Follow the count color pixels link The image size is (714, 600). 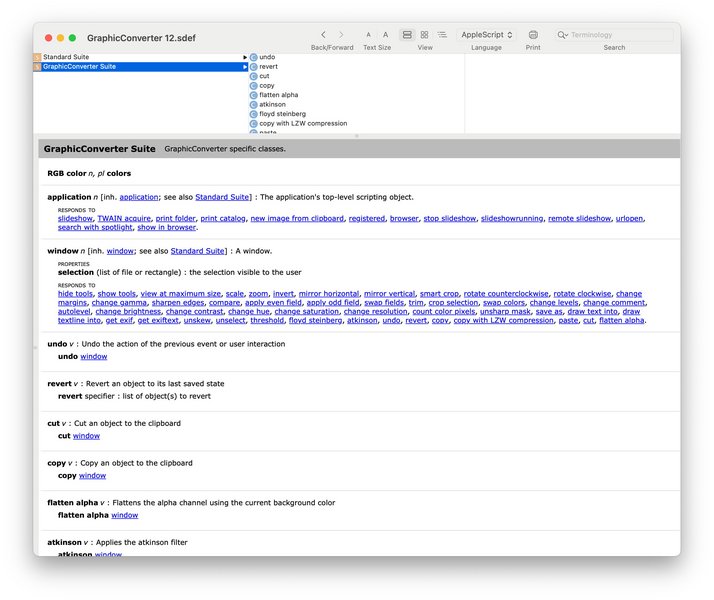click(444, 311)
